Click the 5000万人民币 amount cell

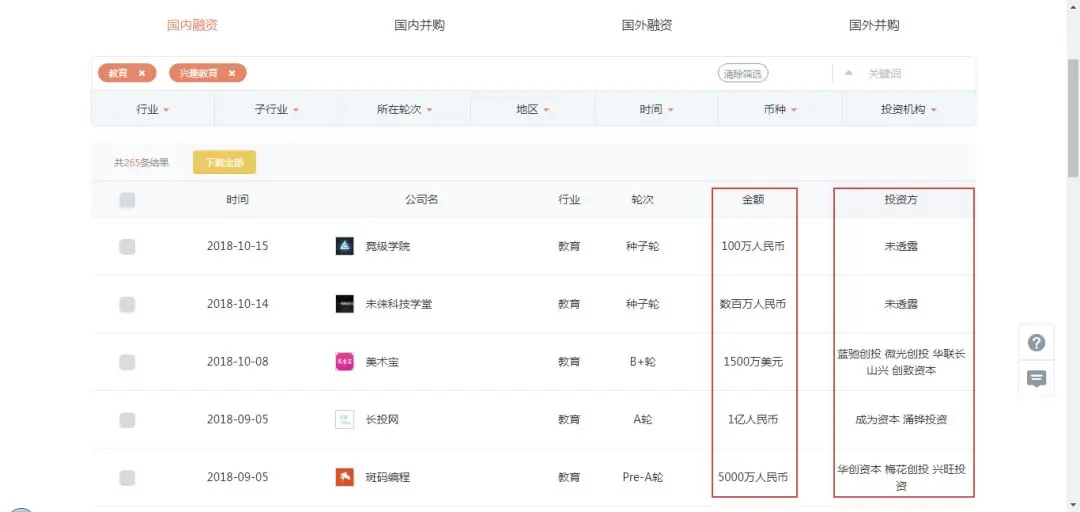pos(753,477)
